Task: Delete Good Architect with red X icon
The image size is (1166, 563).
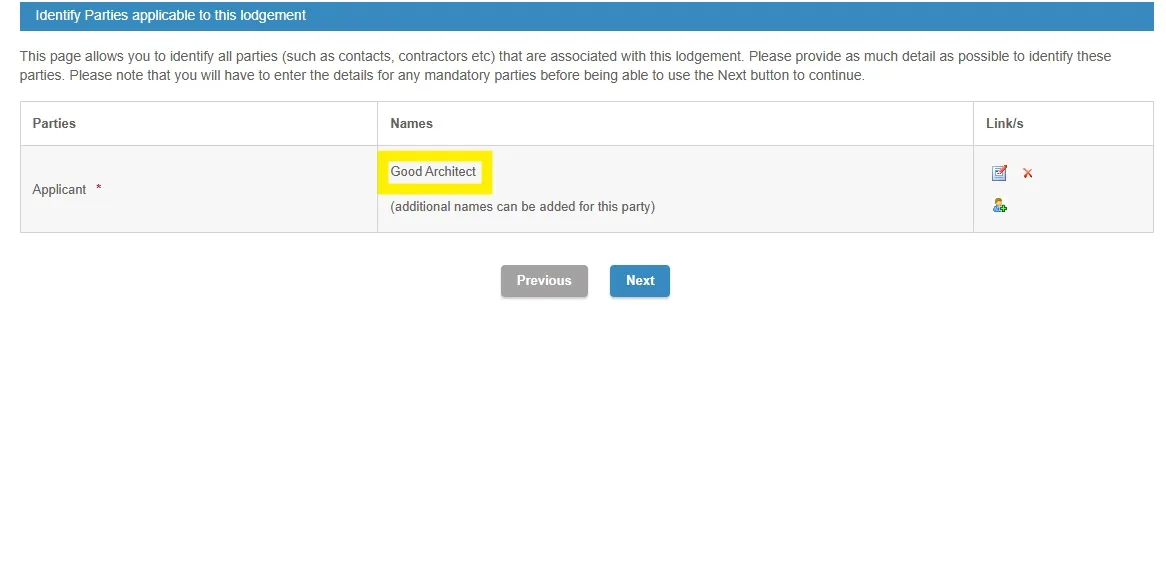Action: [x=1028, y=173]
